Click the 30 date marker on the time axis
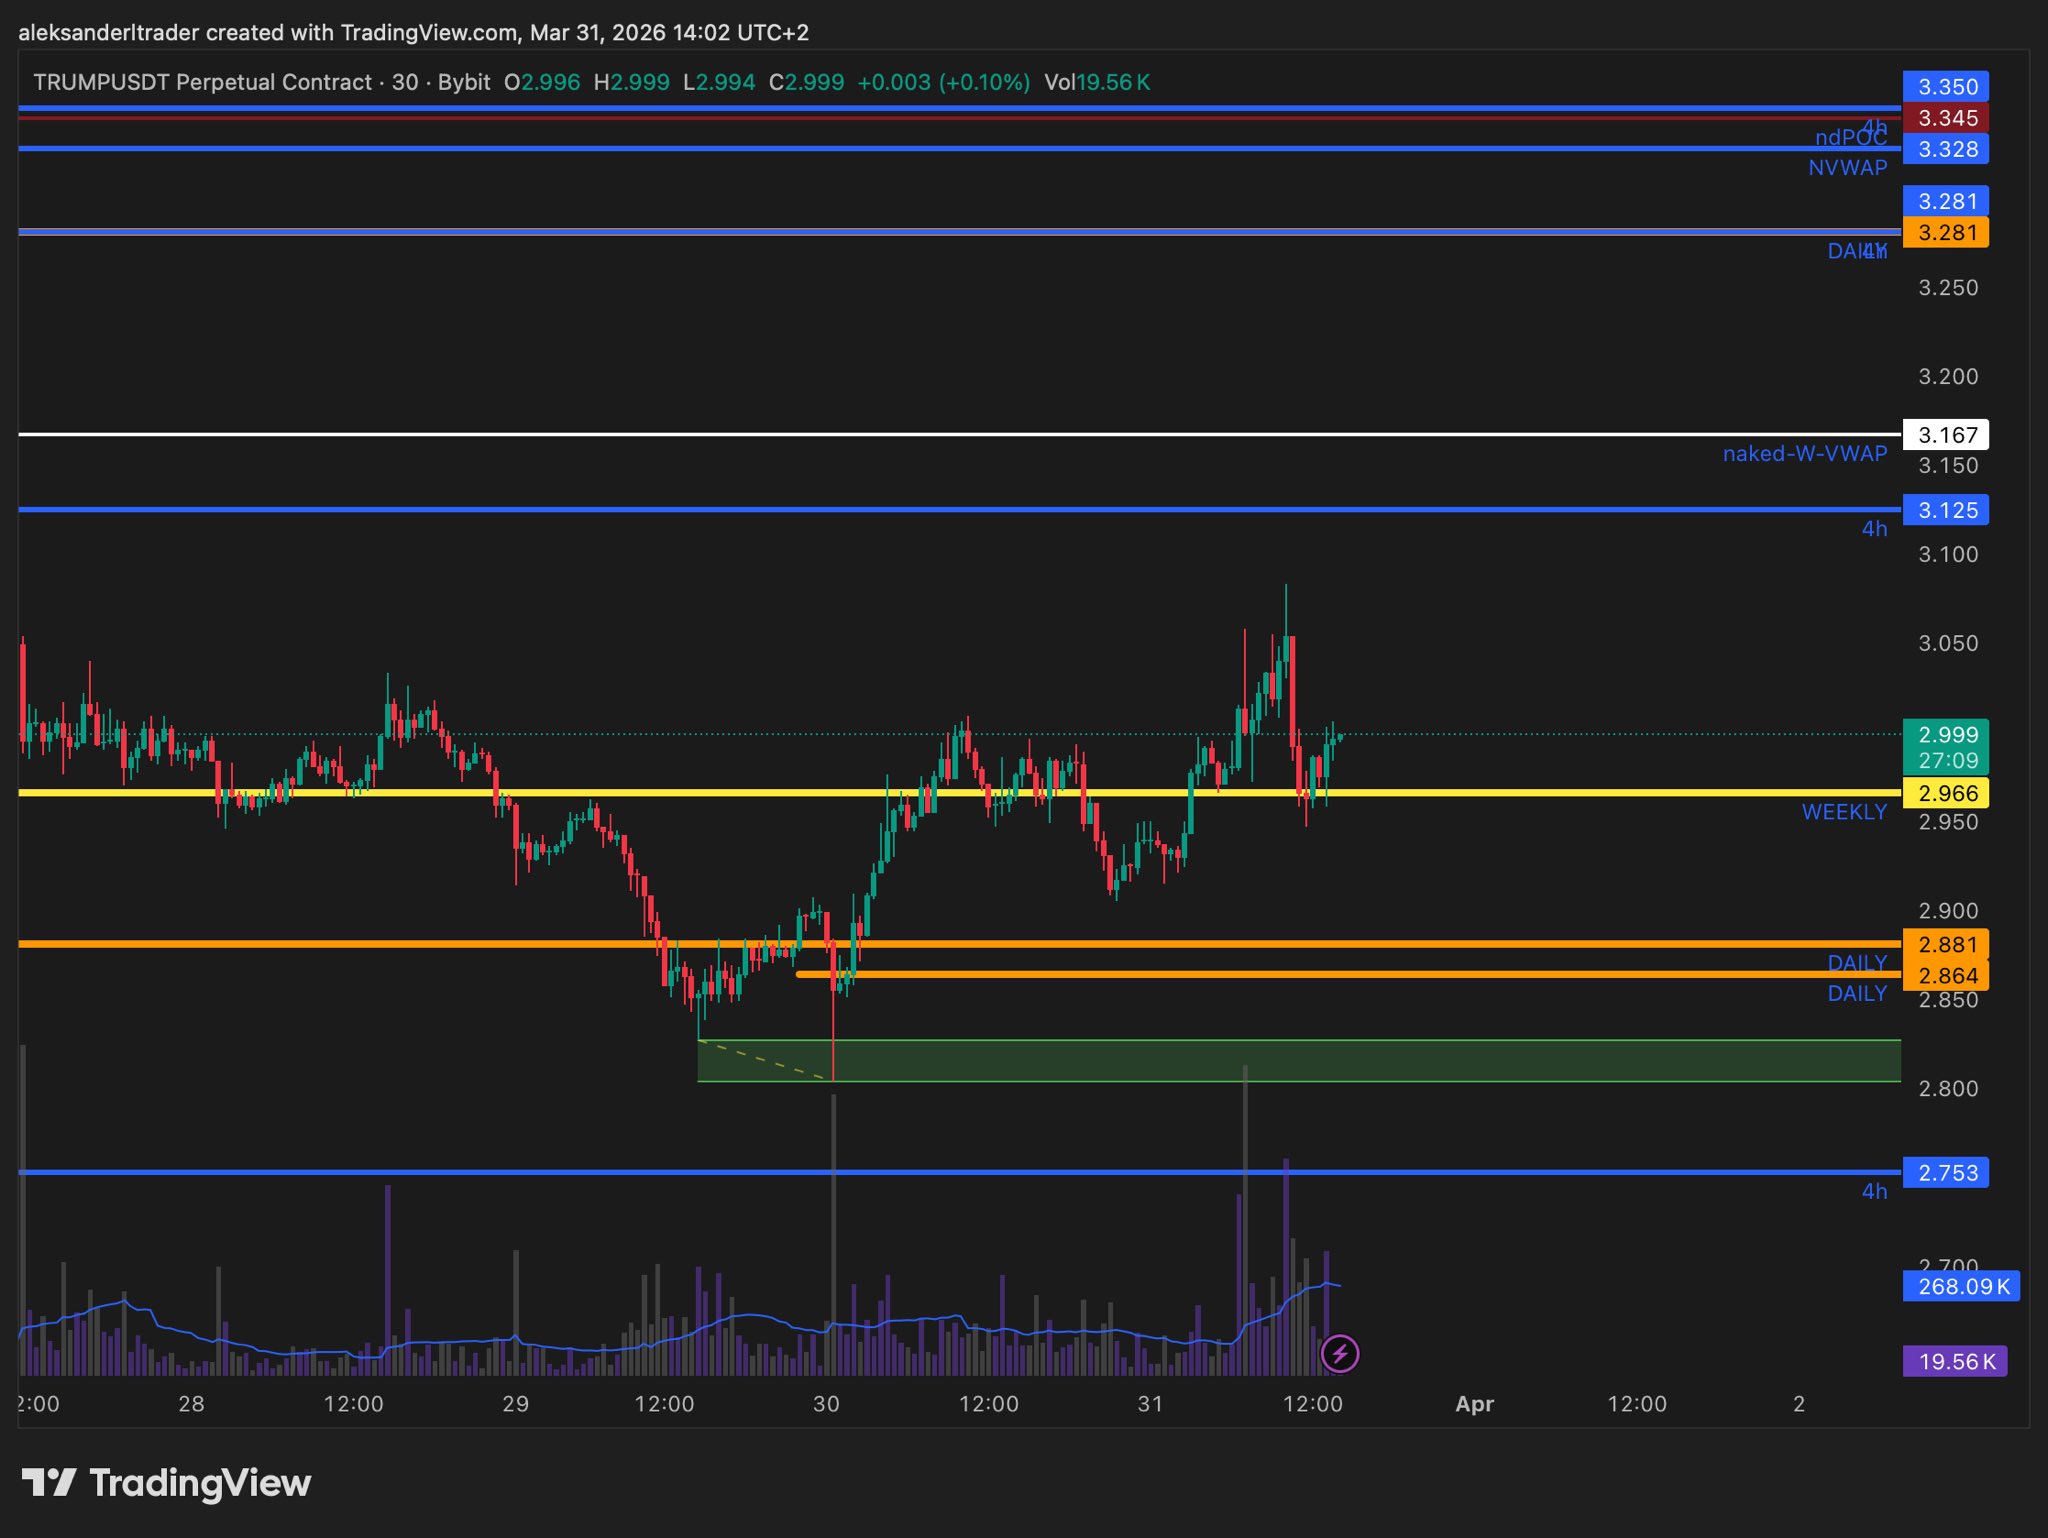The height and width of the screenshot is (1538, 2048). coord(826,1404)
